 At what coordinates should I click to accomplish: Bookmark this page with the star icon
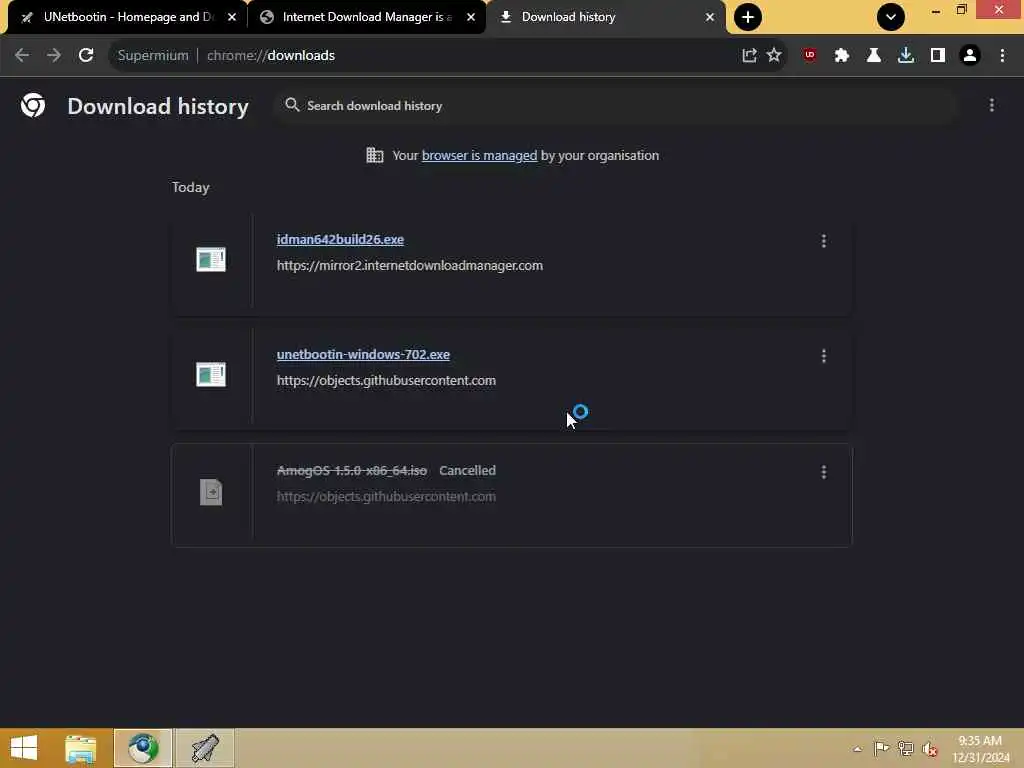pyautogui.click(x=774, y=56)
